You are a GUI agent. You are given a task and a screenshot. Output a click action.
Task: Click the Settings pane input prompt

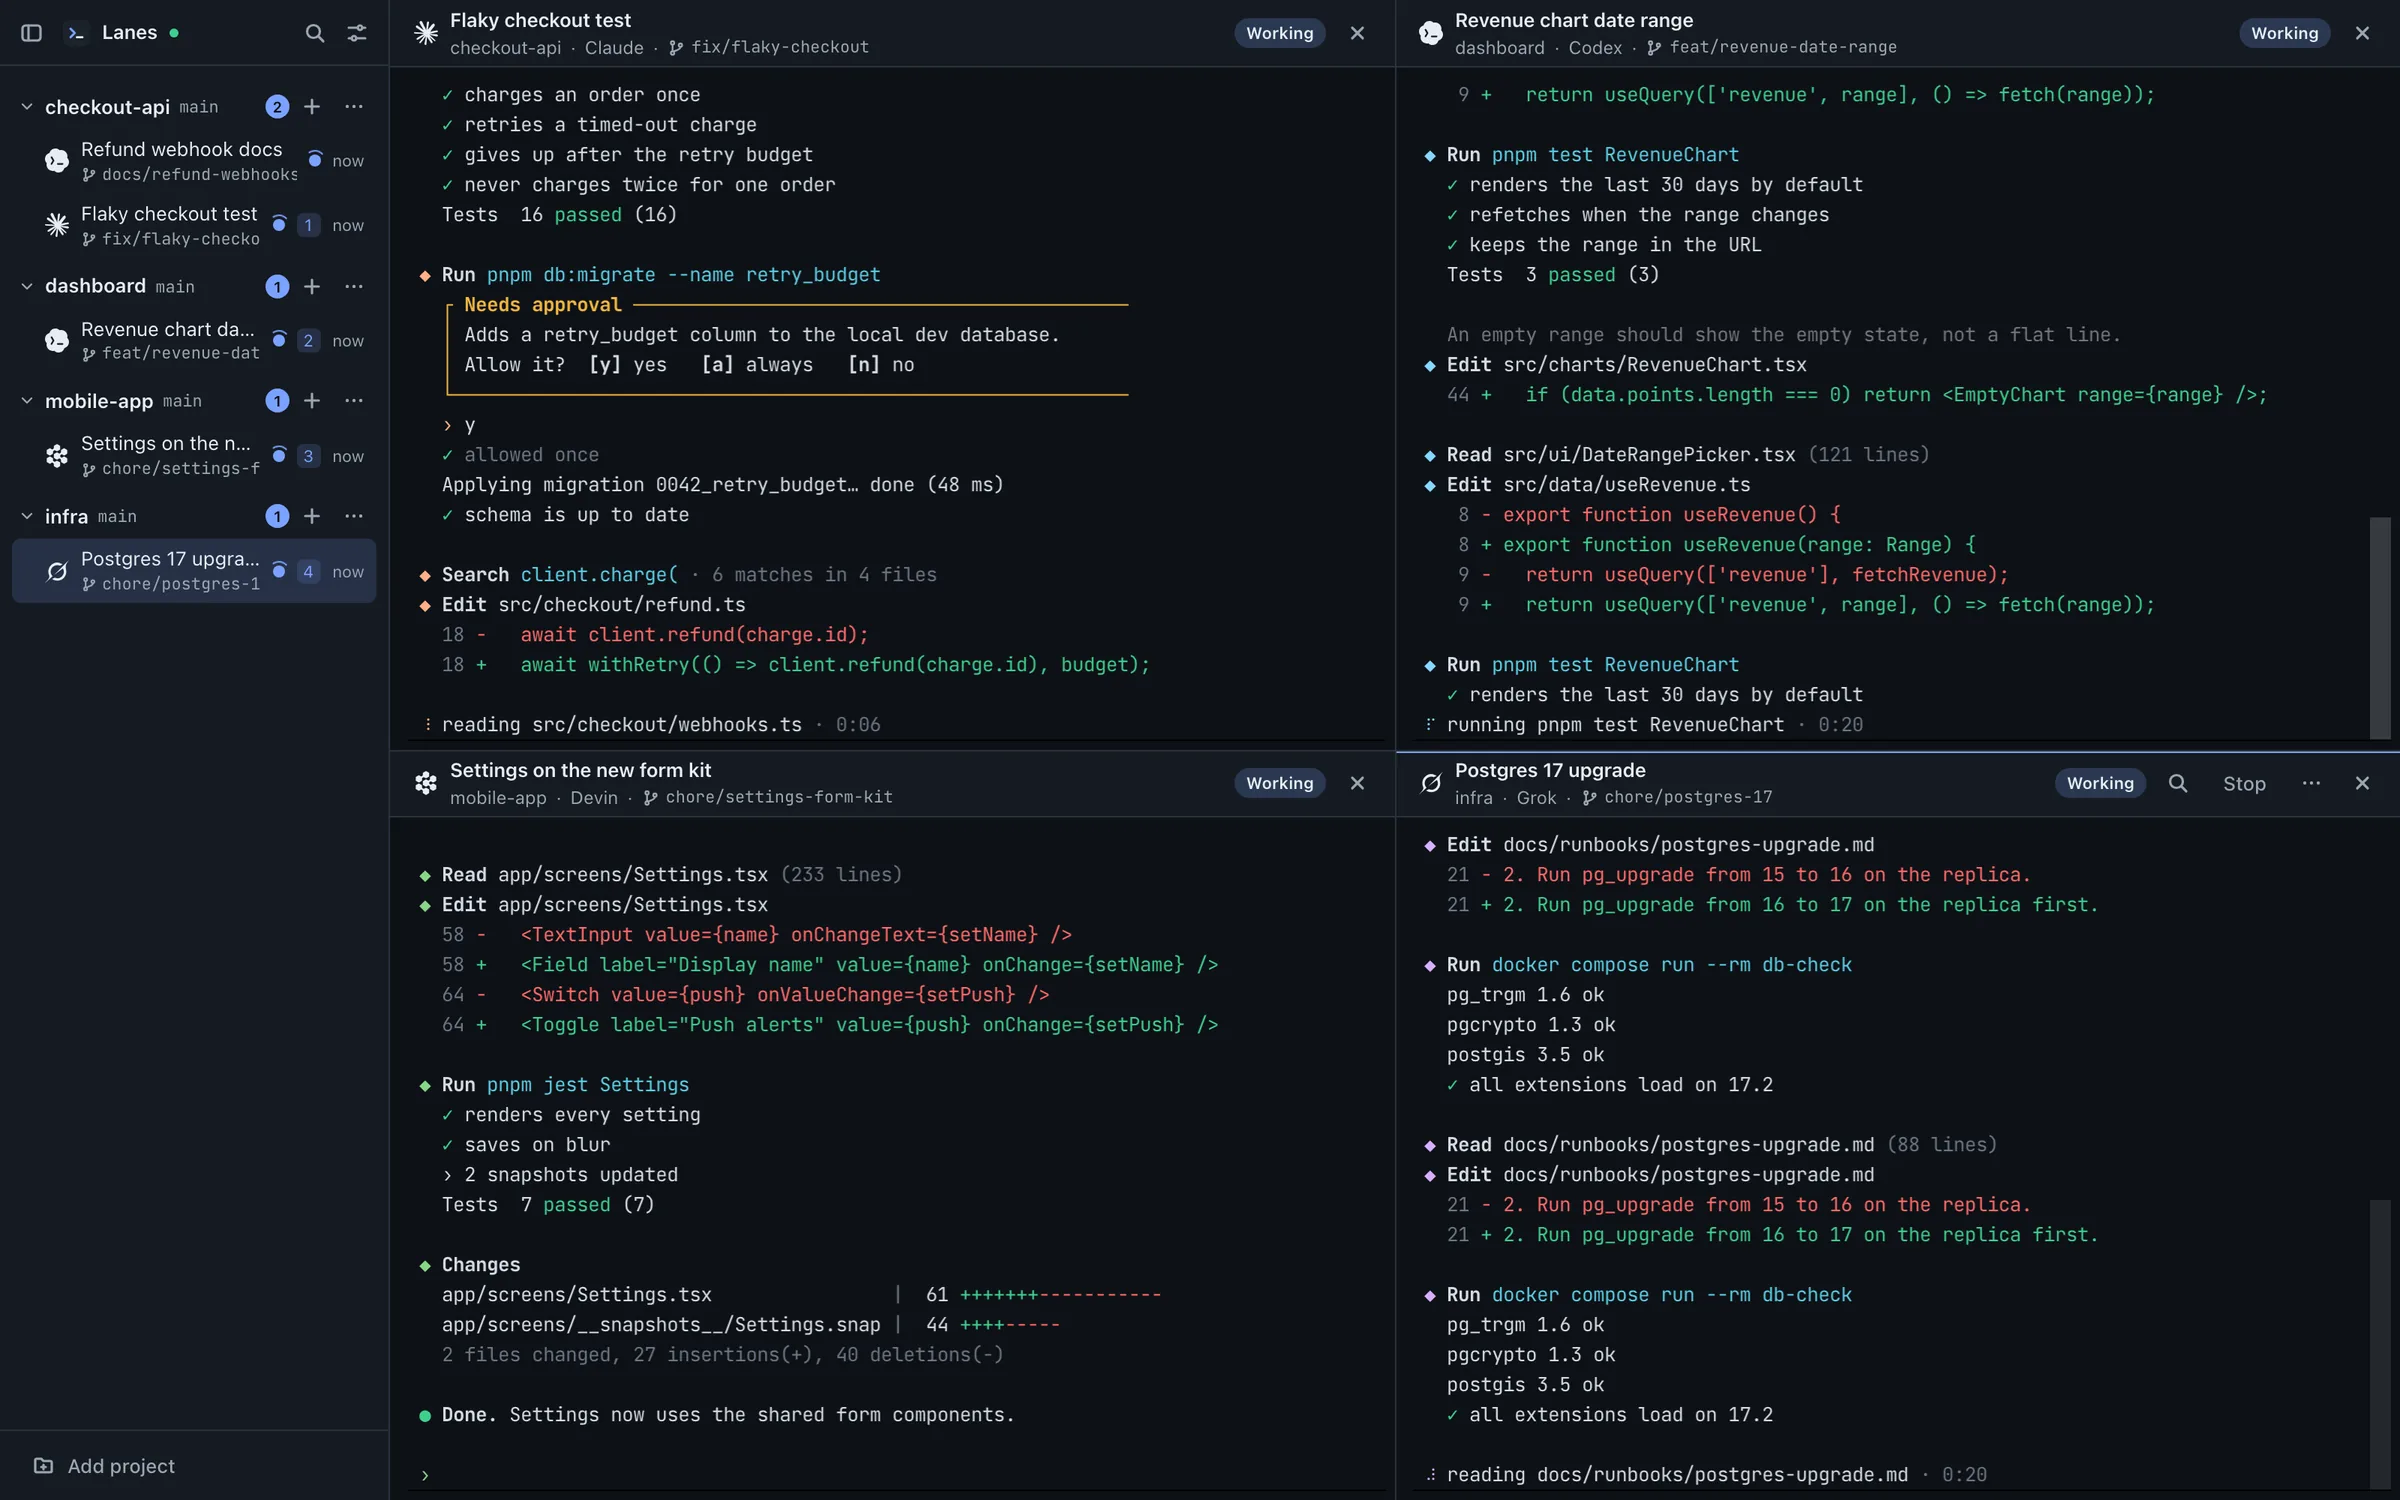point(890,1475)
